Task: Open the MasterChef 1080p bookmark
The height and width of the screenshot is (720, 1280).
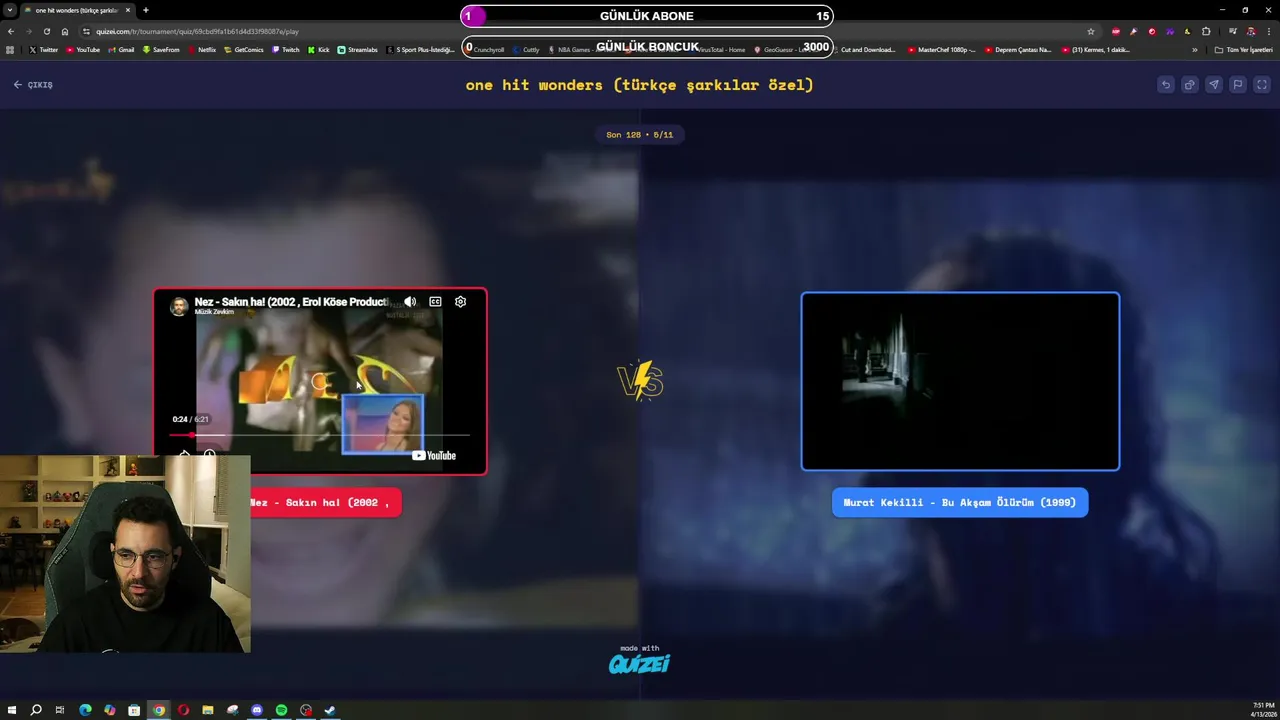Action: [x=942, y=50]
